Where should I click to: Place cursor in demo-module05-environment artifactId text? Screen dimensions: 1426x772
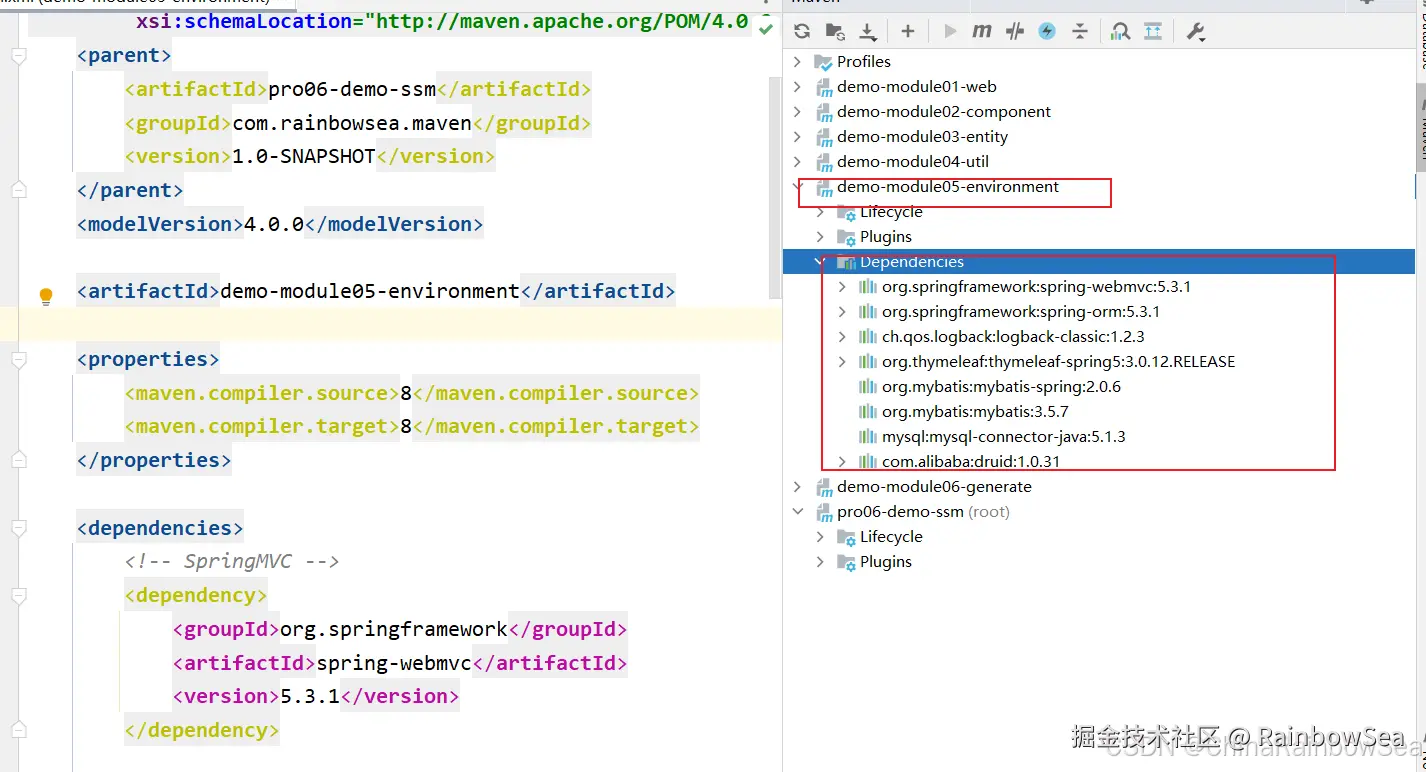click(x=370, y=292)
